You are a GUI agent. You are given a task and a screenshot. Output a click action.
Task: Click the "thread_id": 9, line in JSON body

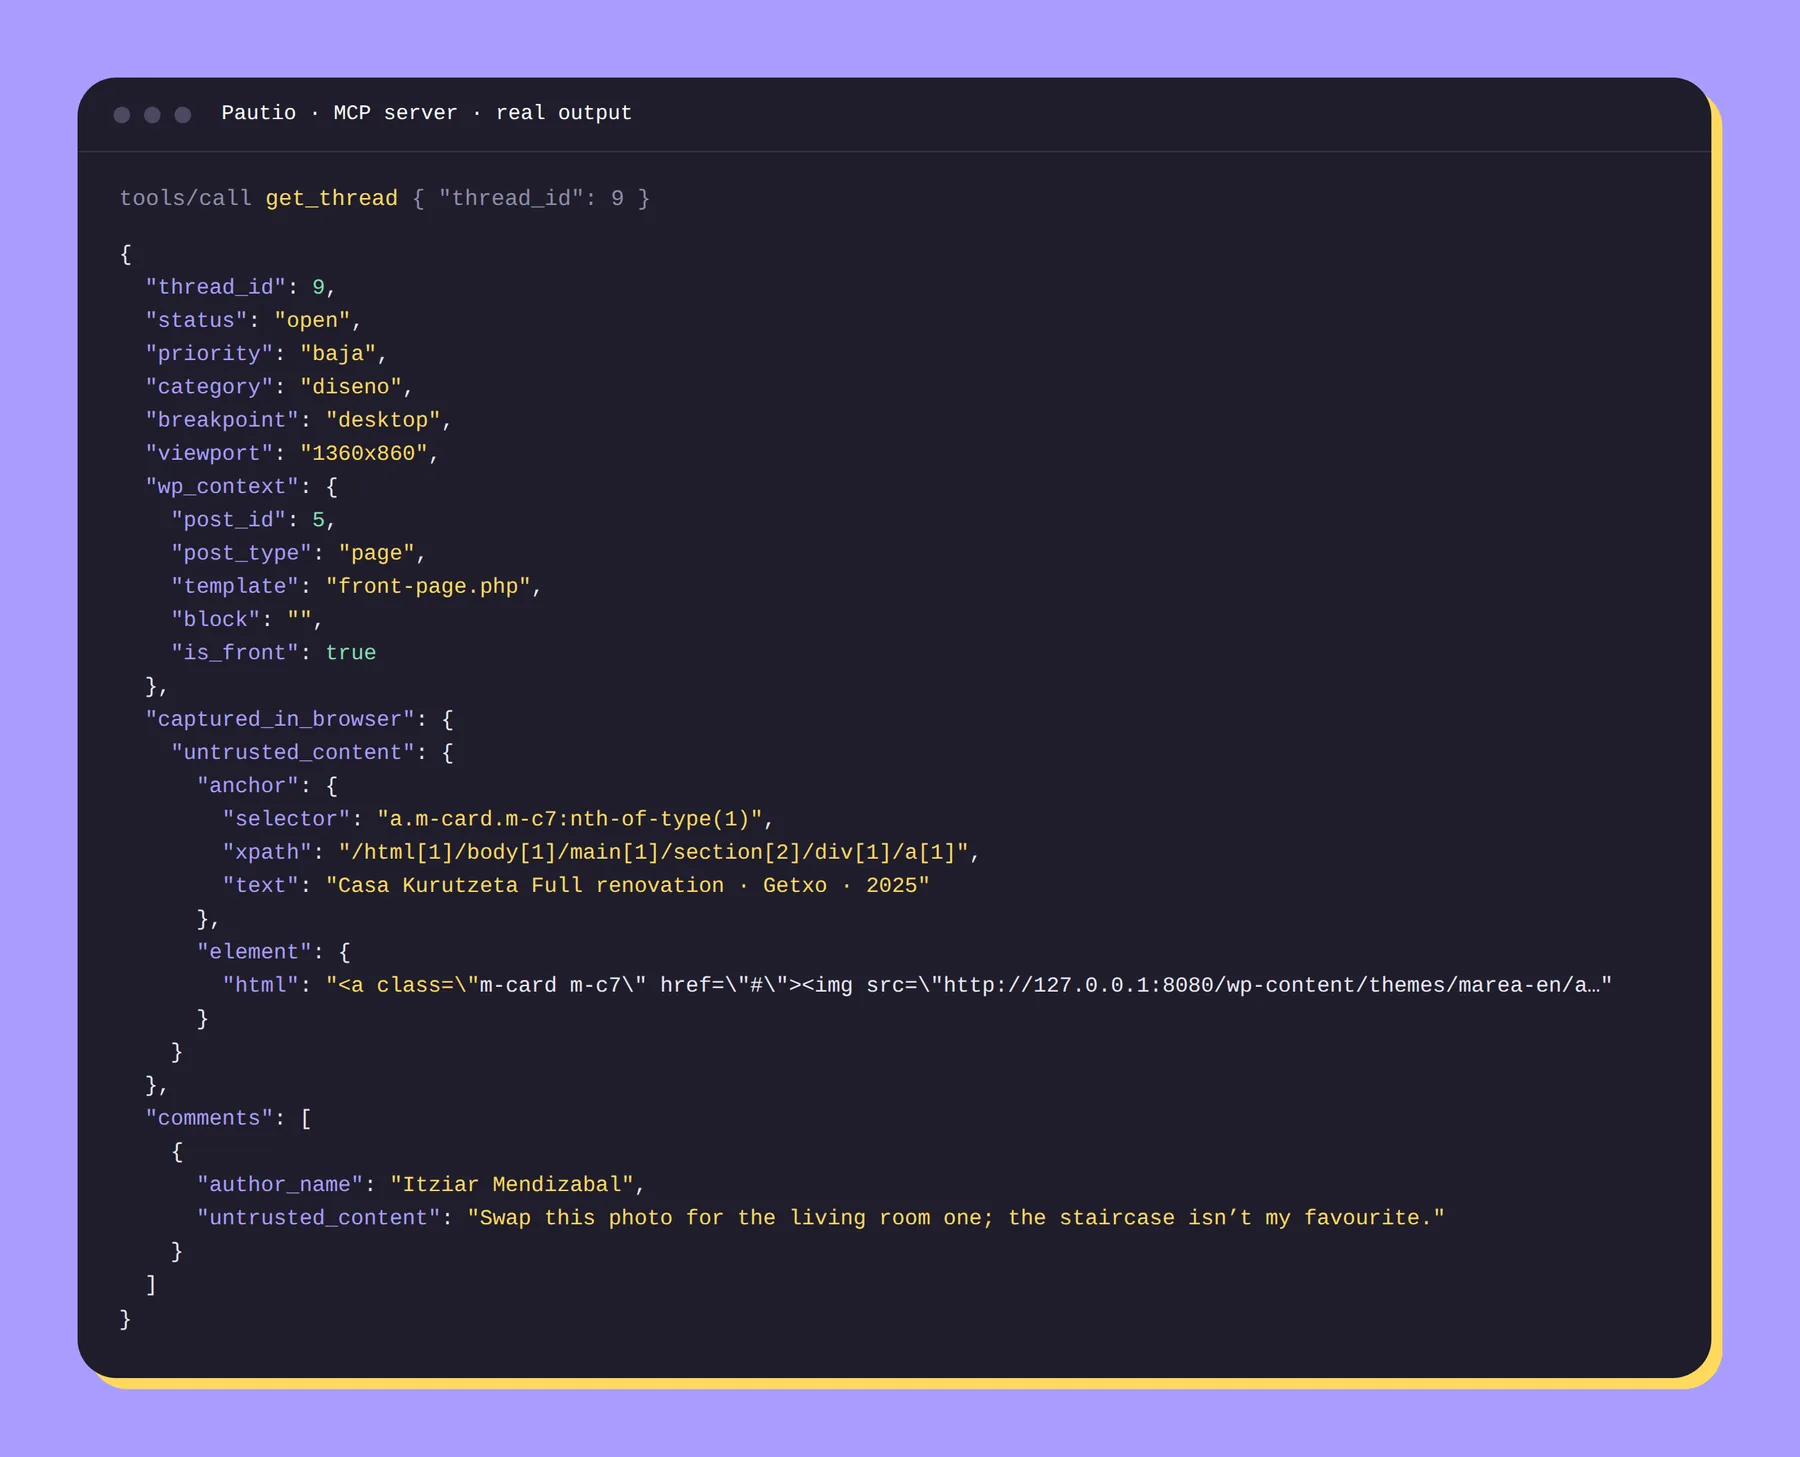click(x=241, y=288)
